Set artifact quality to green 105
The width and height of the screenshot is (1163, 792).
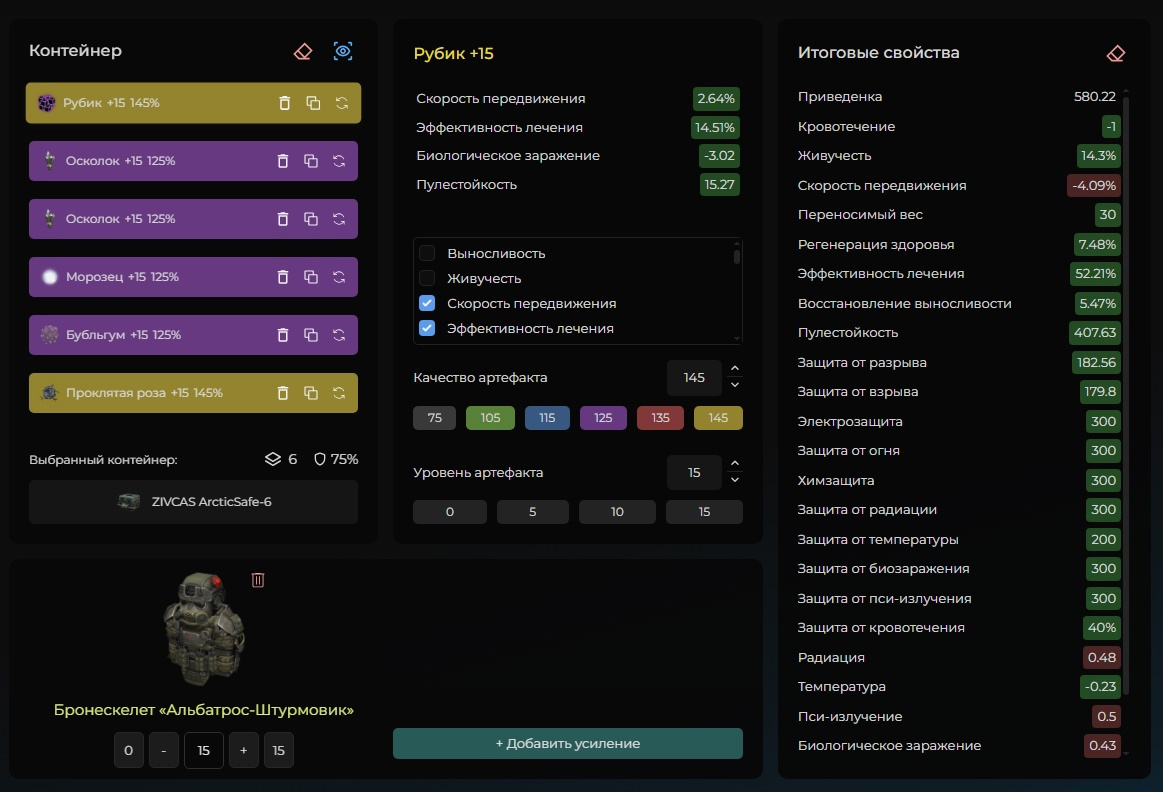click(x=490, y=418)
